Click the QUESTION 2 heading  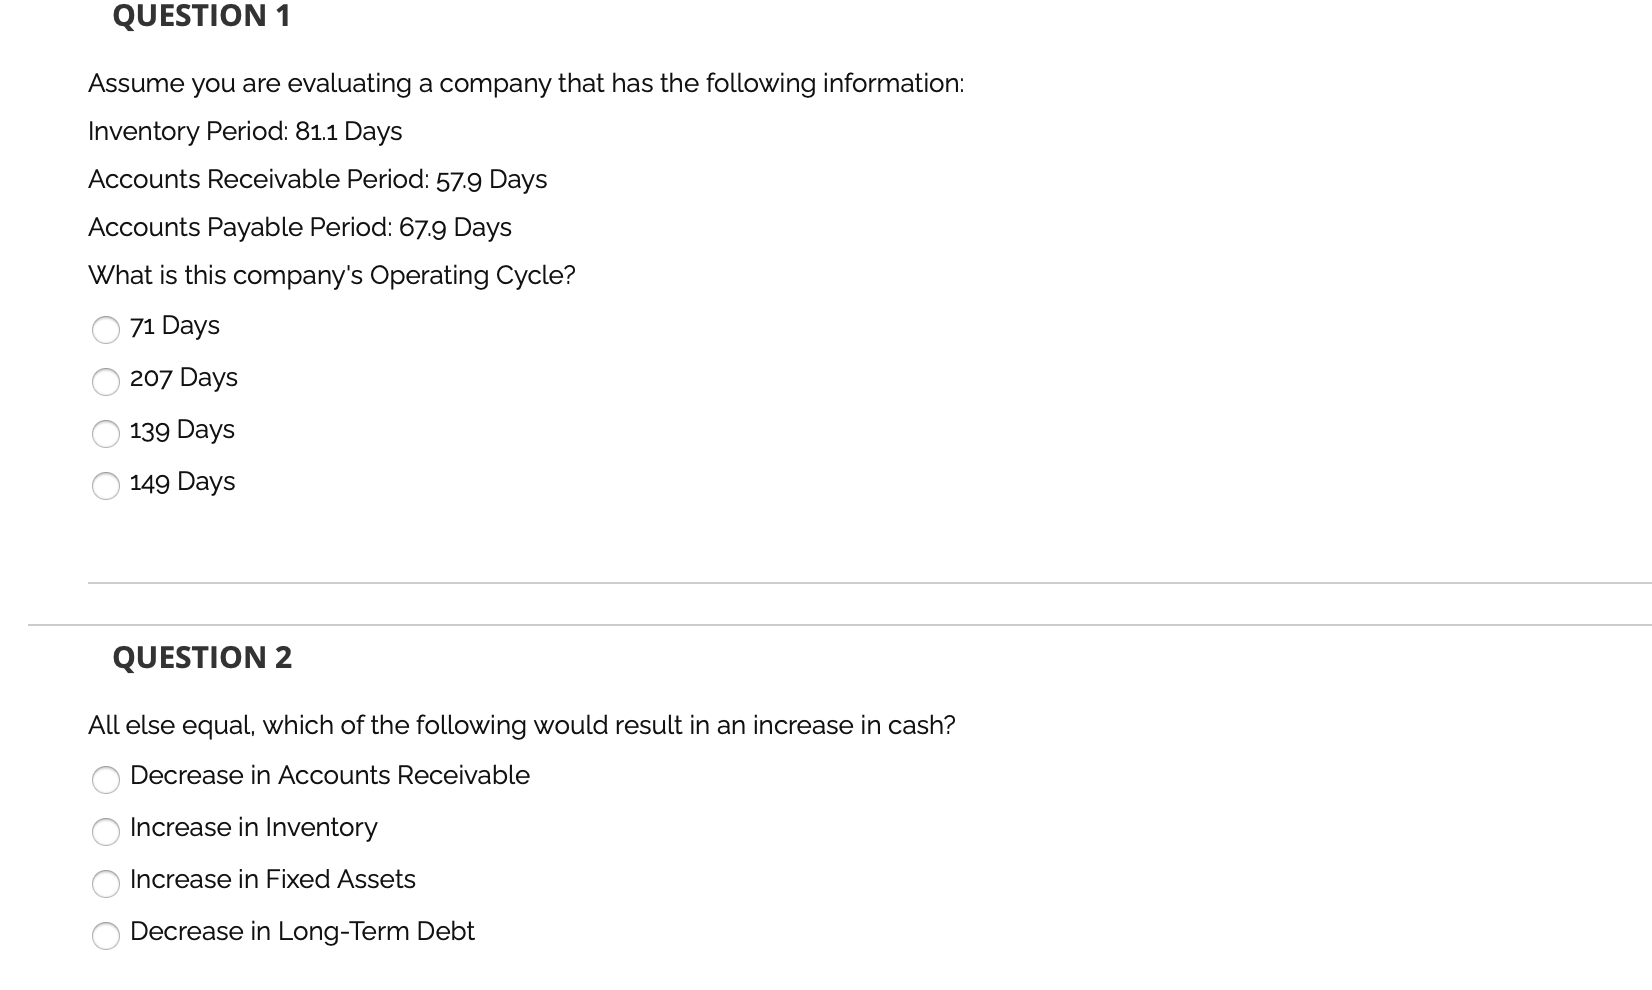pyautogui.click(x=202, y=657)
